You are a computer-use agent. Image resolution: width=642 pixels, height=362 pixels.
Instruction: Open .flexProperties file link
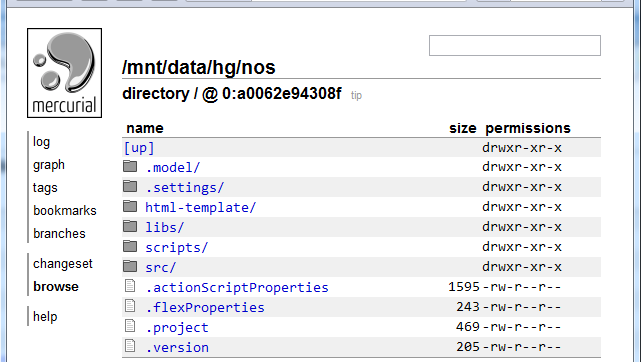[x=205, y=307]
